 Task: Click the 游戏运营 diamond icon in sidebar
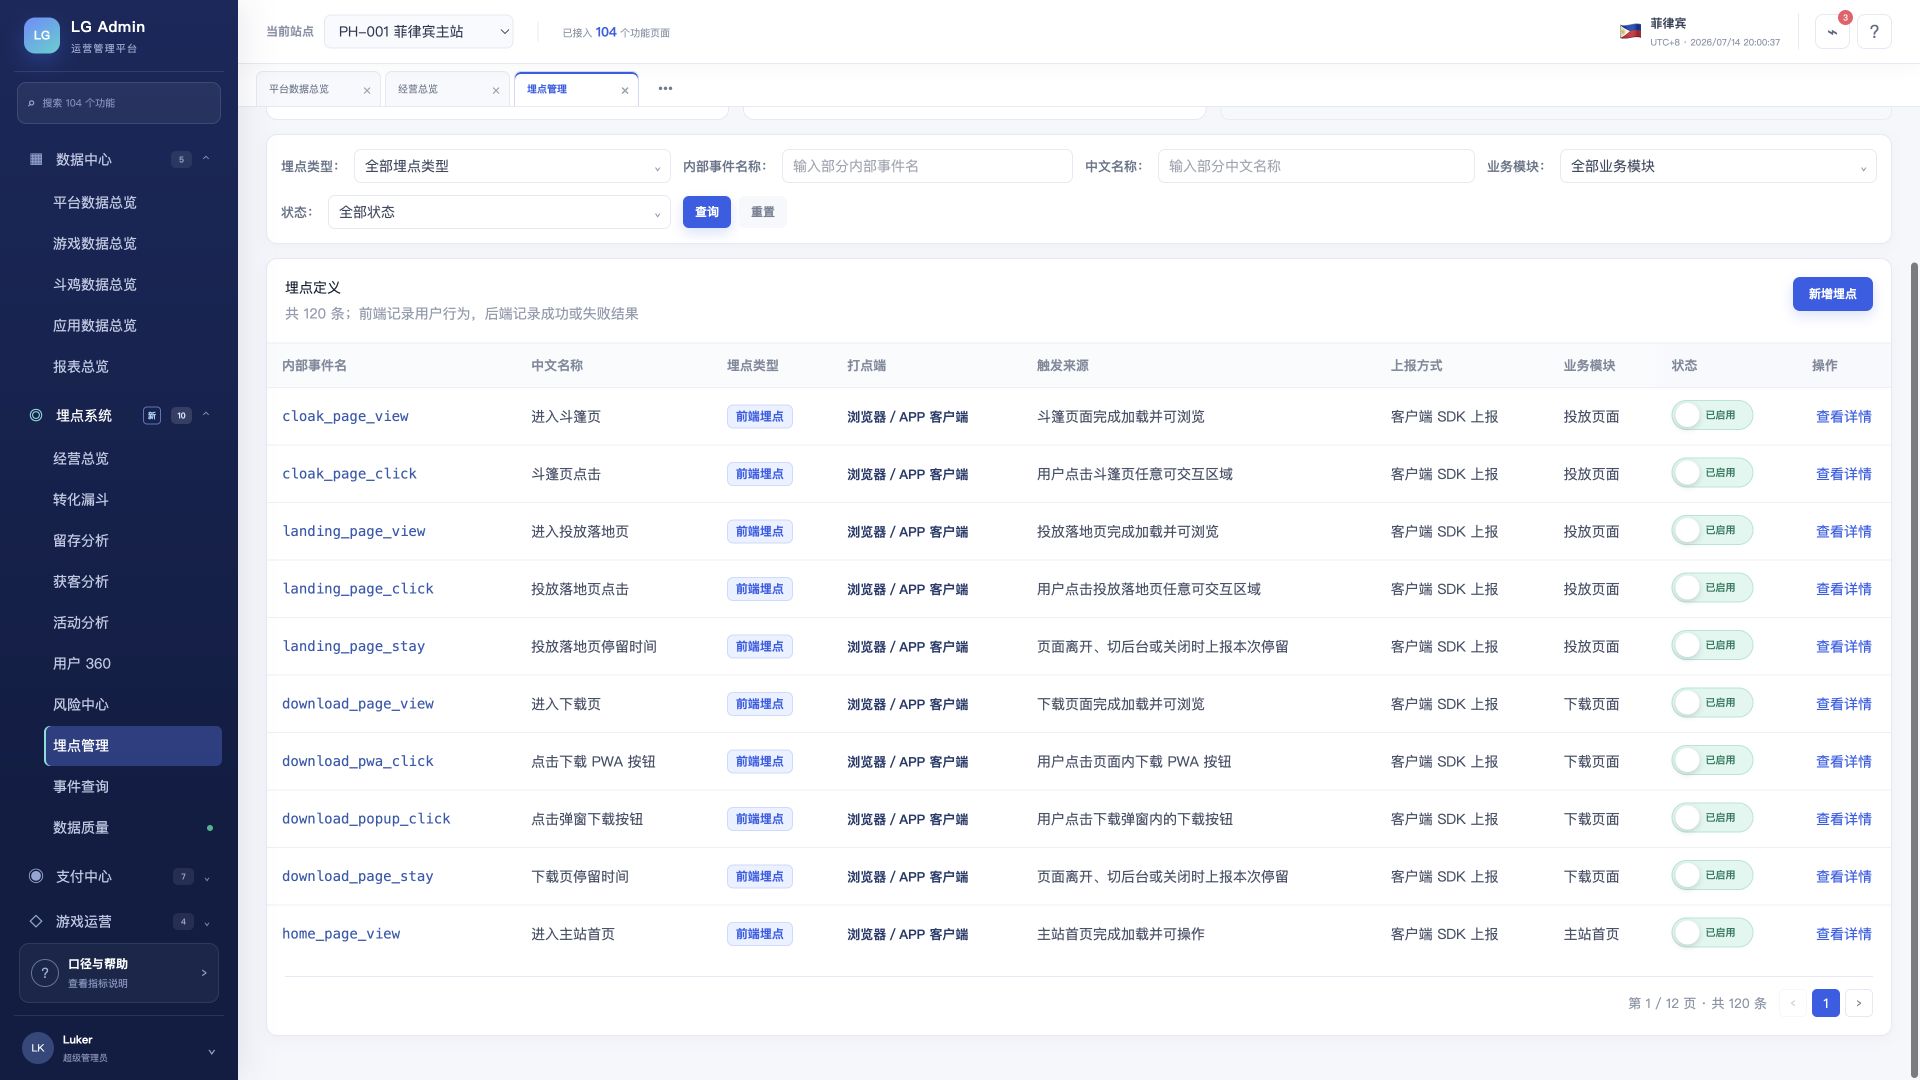click(36, 921)
